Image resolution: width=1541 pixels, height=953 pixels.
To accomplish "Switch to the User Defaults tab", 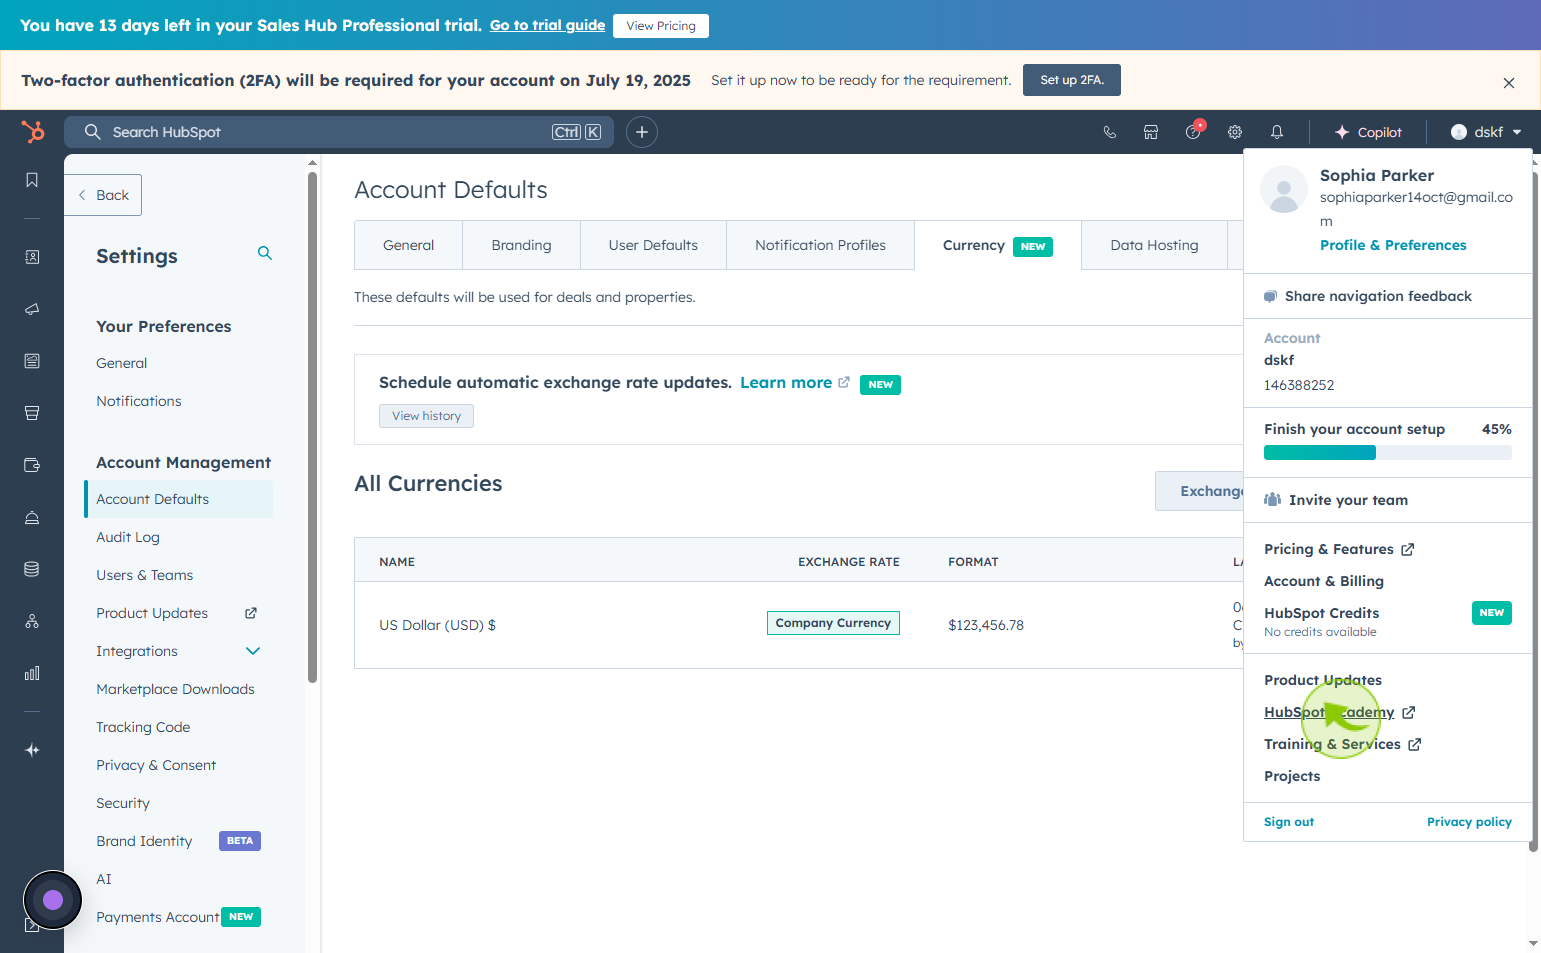I will click(x=653, y=245).
